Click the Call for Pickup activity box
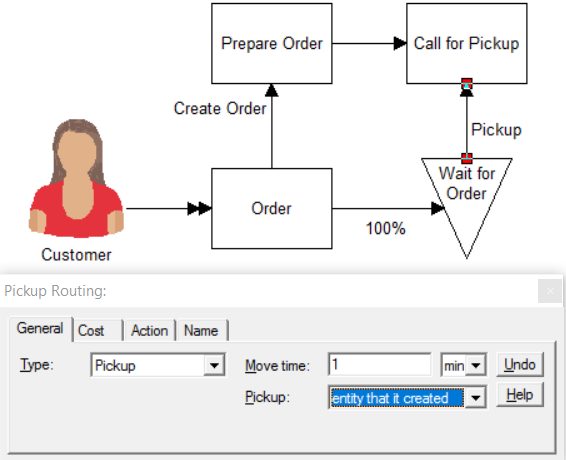566x460 pixels. pos(467,44)
